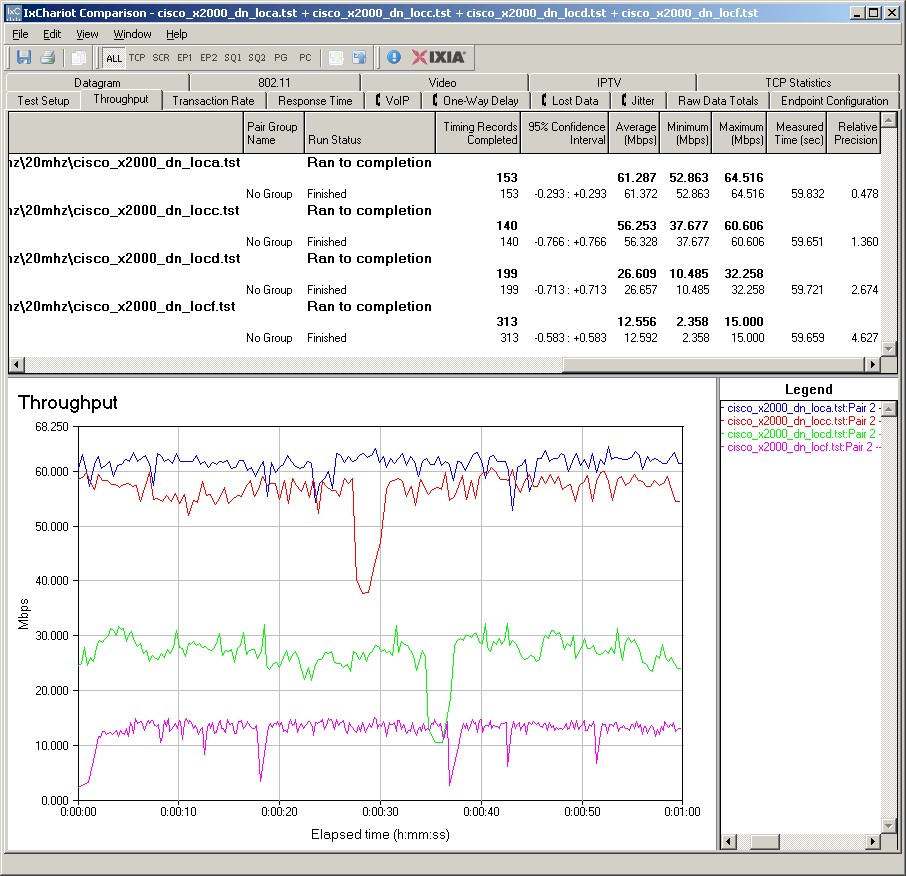Switch to the Response Time tab

tap(315, 101)
